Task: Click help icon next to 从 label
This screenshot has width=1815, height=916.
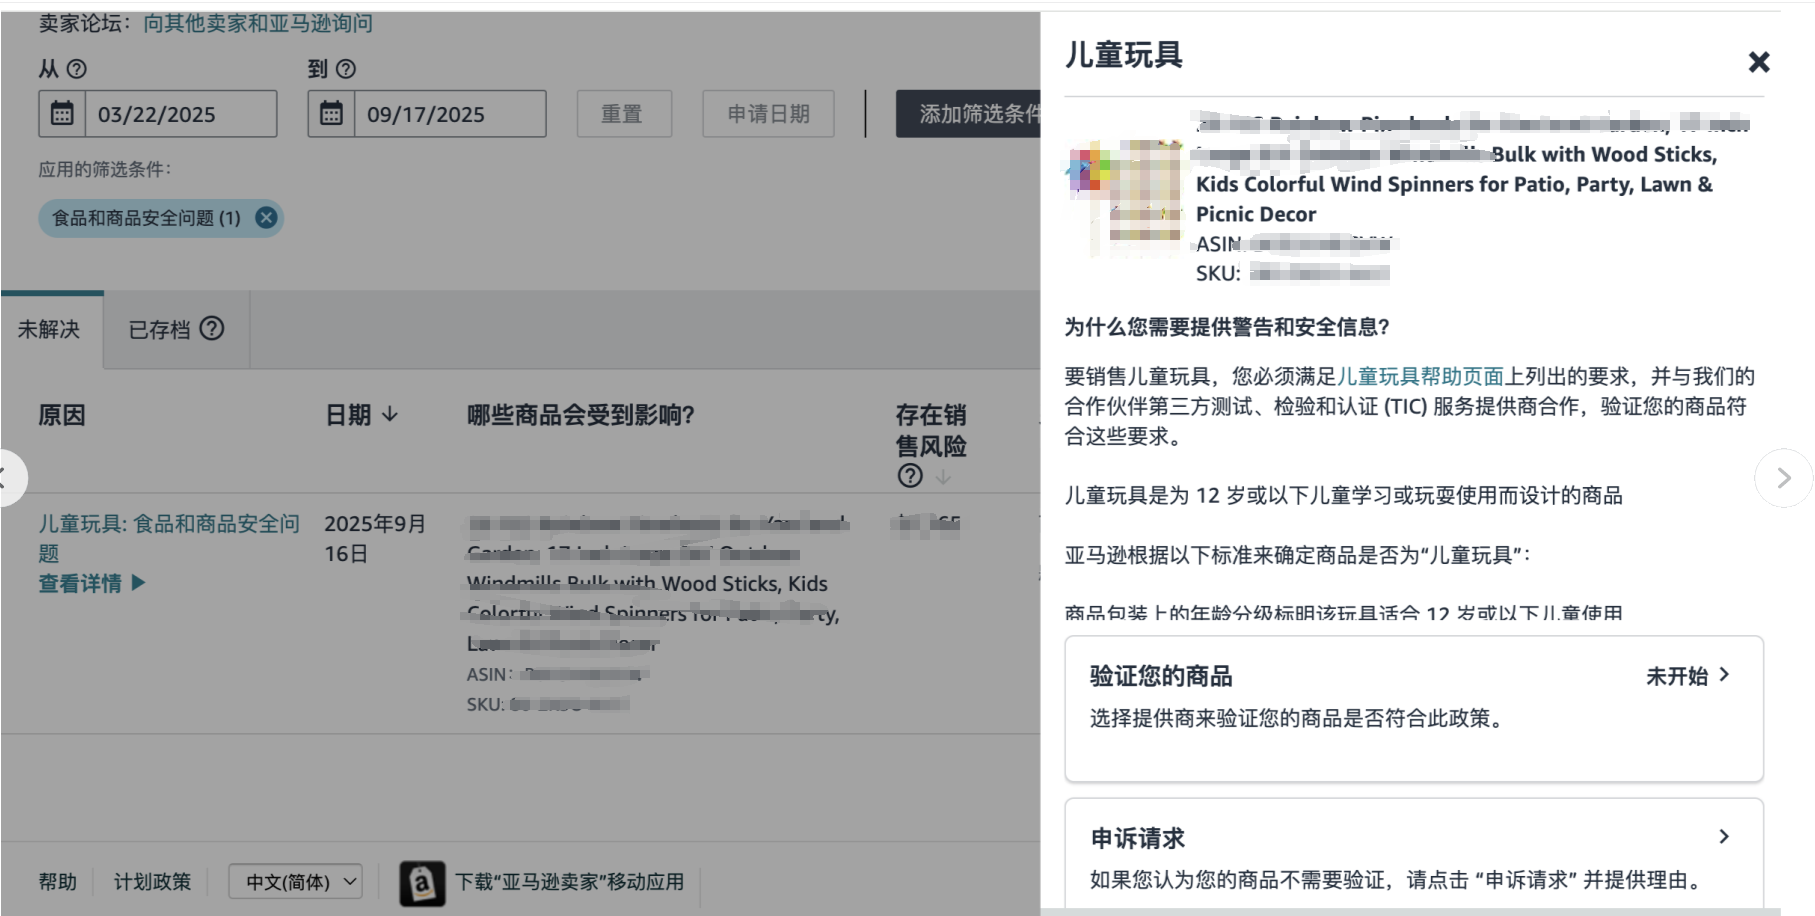Action: pyautogui.click(x=76, y=69)
